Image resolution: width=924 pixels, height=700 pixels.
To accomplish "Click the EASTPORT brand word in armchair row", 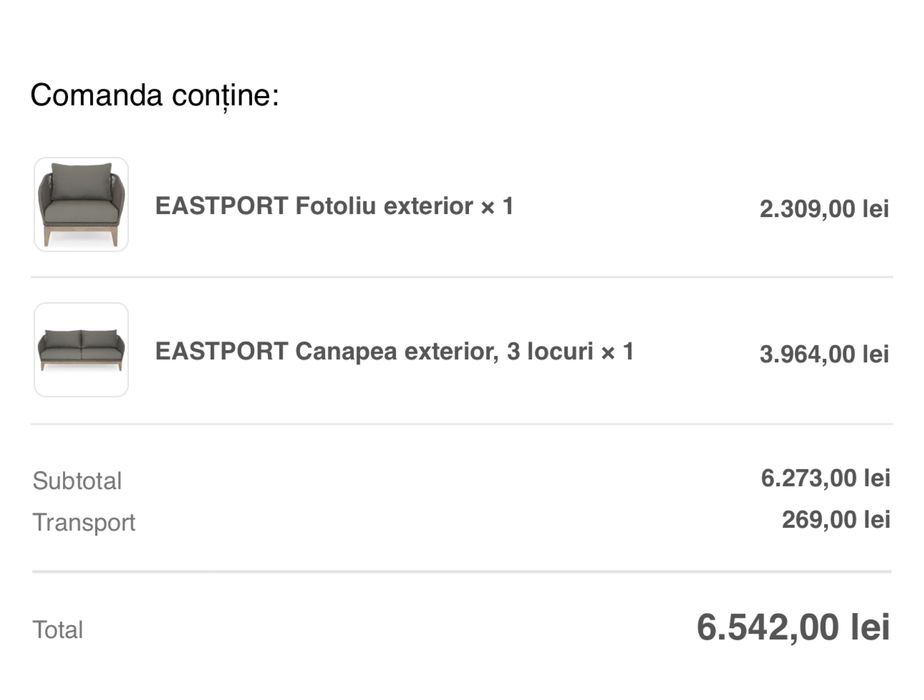I will (221, 206).
